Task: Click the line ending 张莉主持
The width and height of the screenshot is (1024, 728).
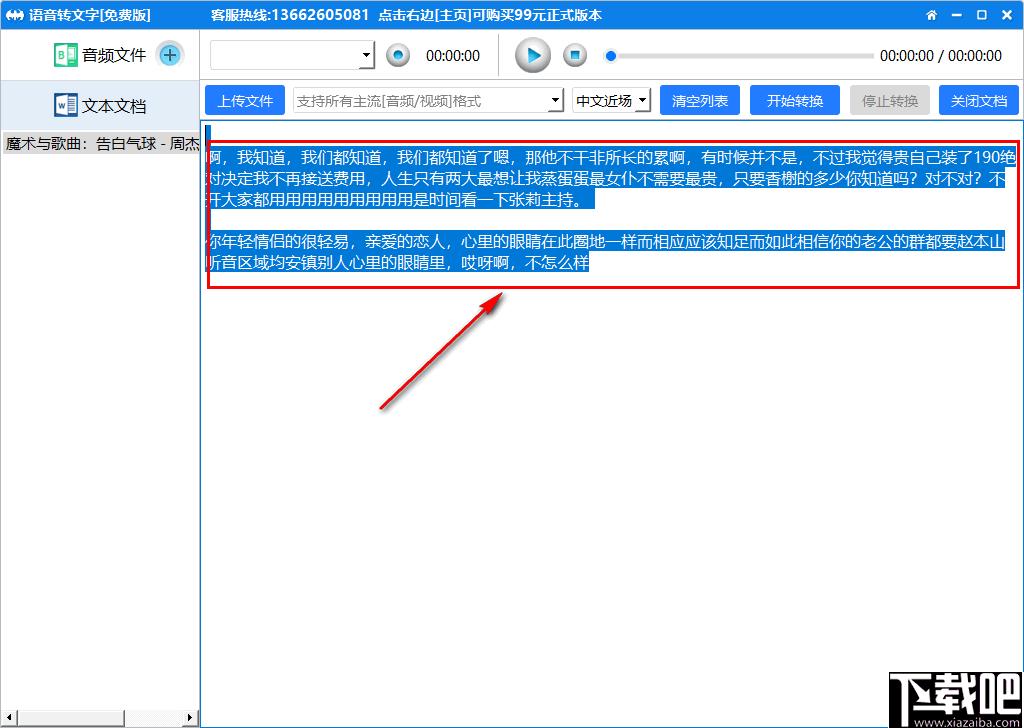Action: tap(400, 200)
